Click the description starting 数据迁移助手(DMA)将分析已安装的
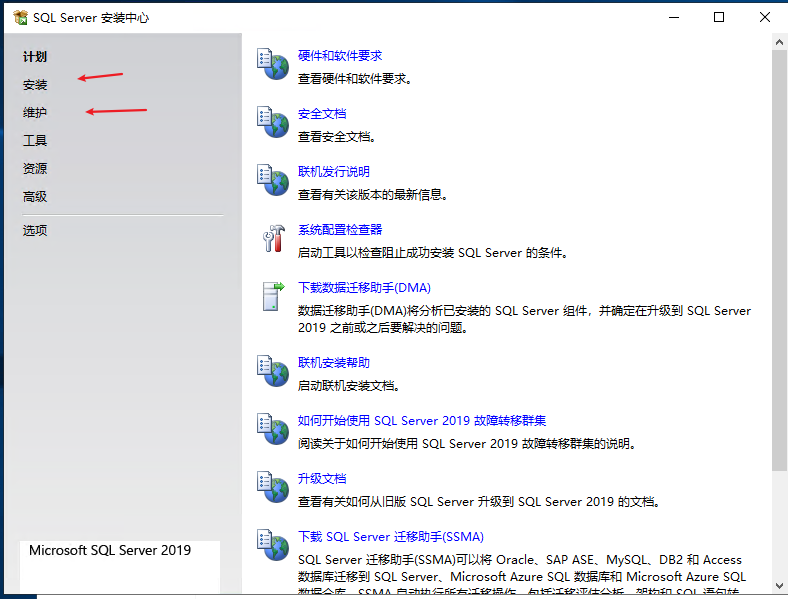 (x=524, y=319)
